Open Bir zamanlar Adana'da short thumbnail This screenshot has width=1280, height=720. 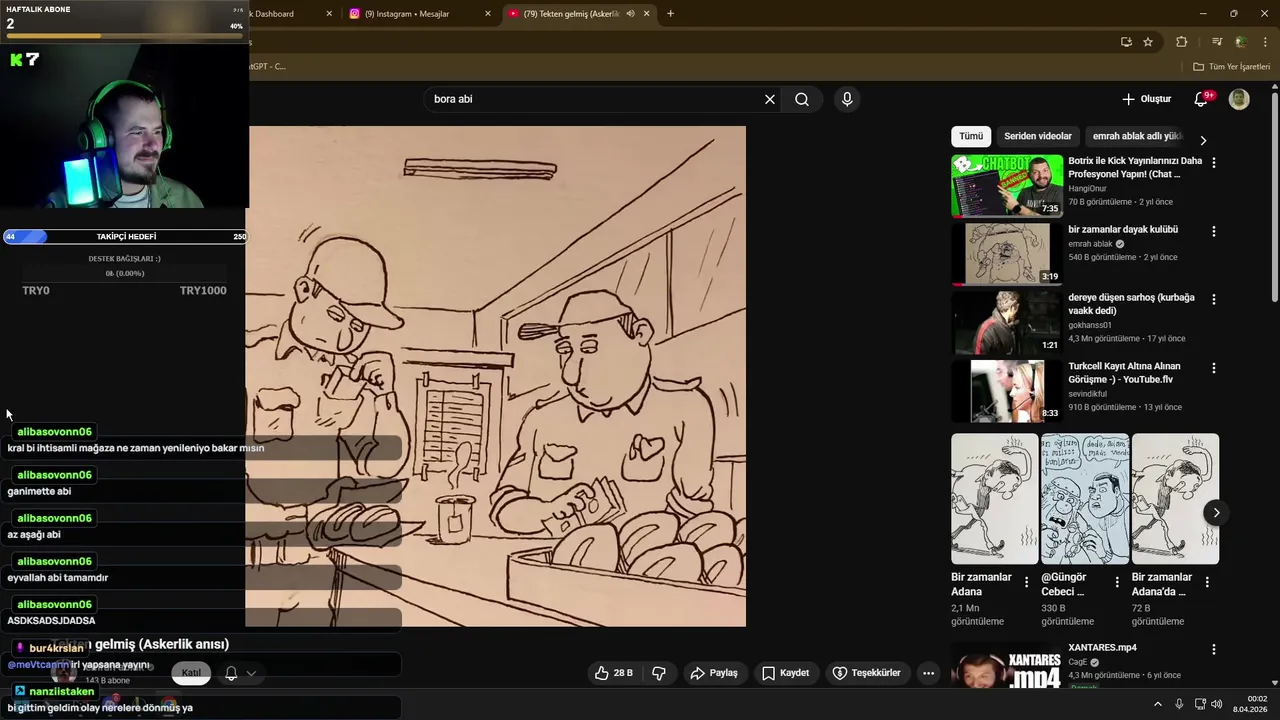coord(1175,499)
